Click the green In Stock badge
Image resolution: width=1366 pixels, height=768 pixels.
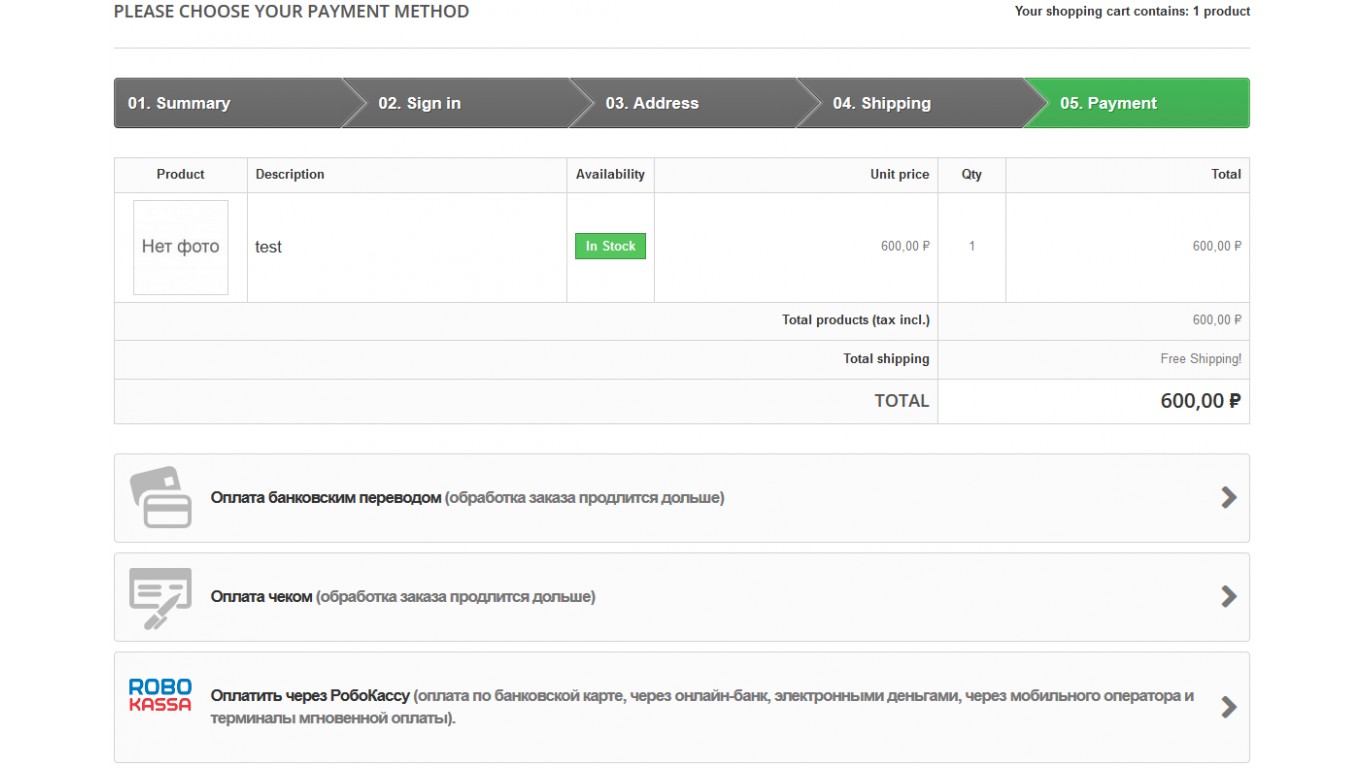tap(610, 246)
